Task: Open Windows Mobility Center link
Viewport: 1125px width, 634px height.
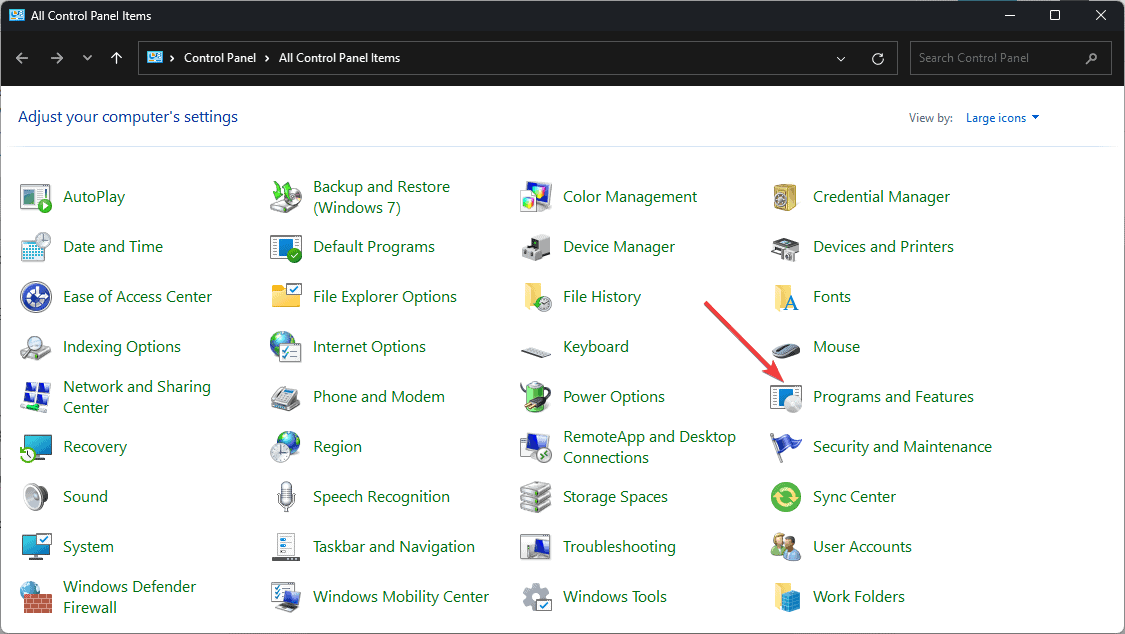Action: coord(400,597)
